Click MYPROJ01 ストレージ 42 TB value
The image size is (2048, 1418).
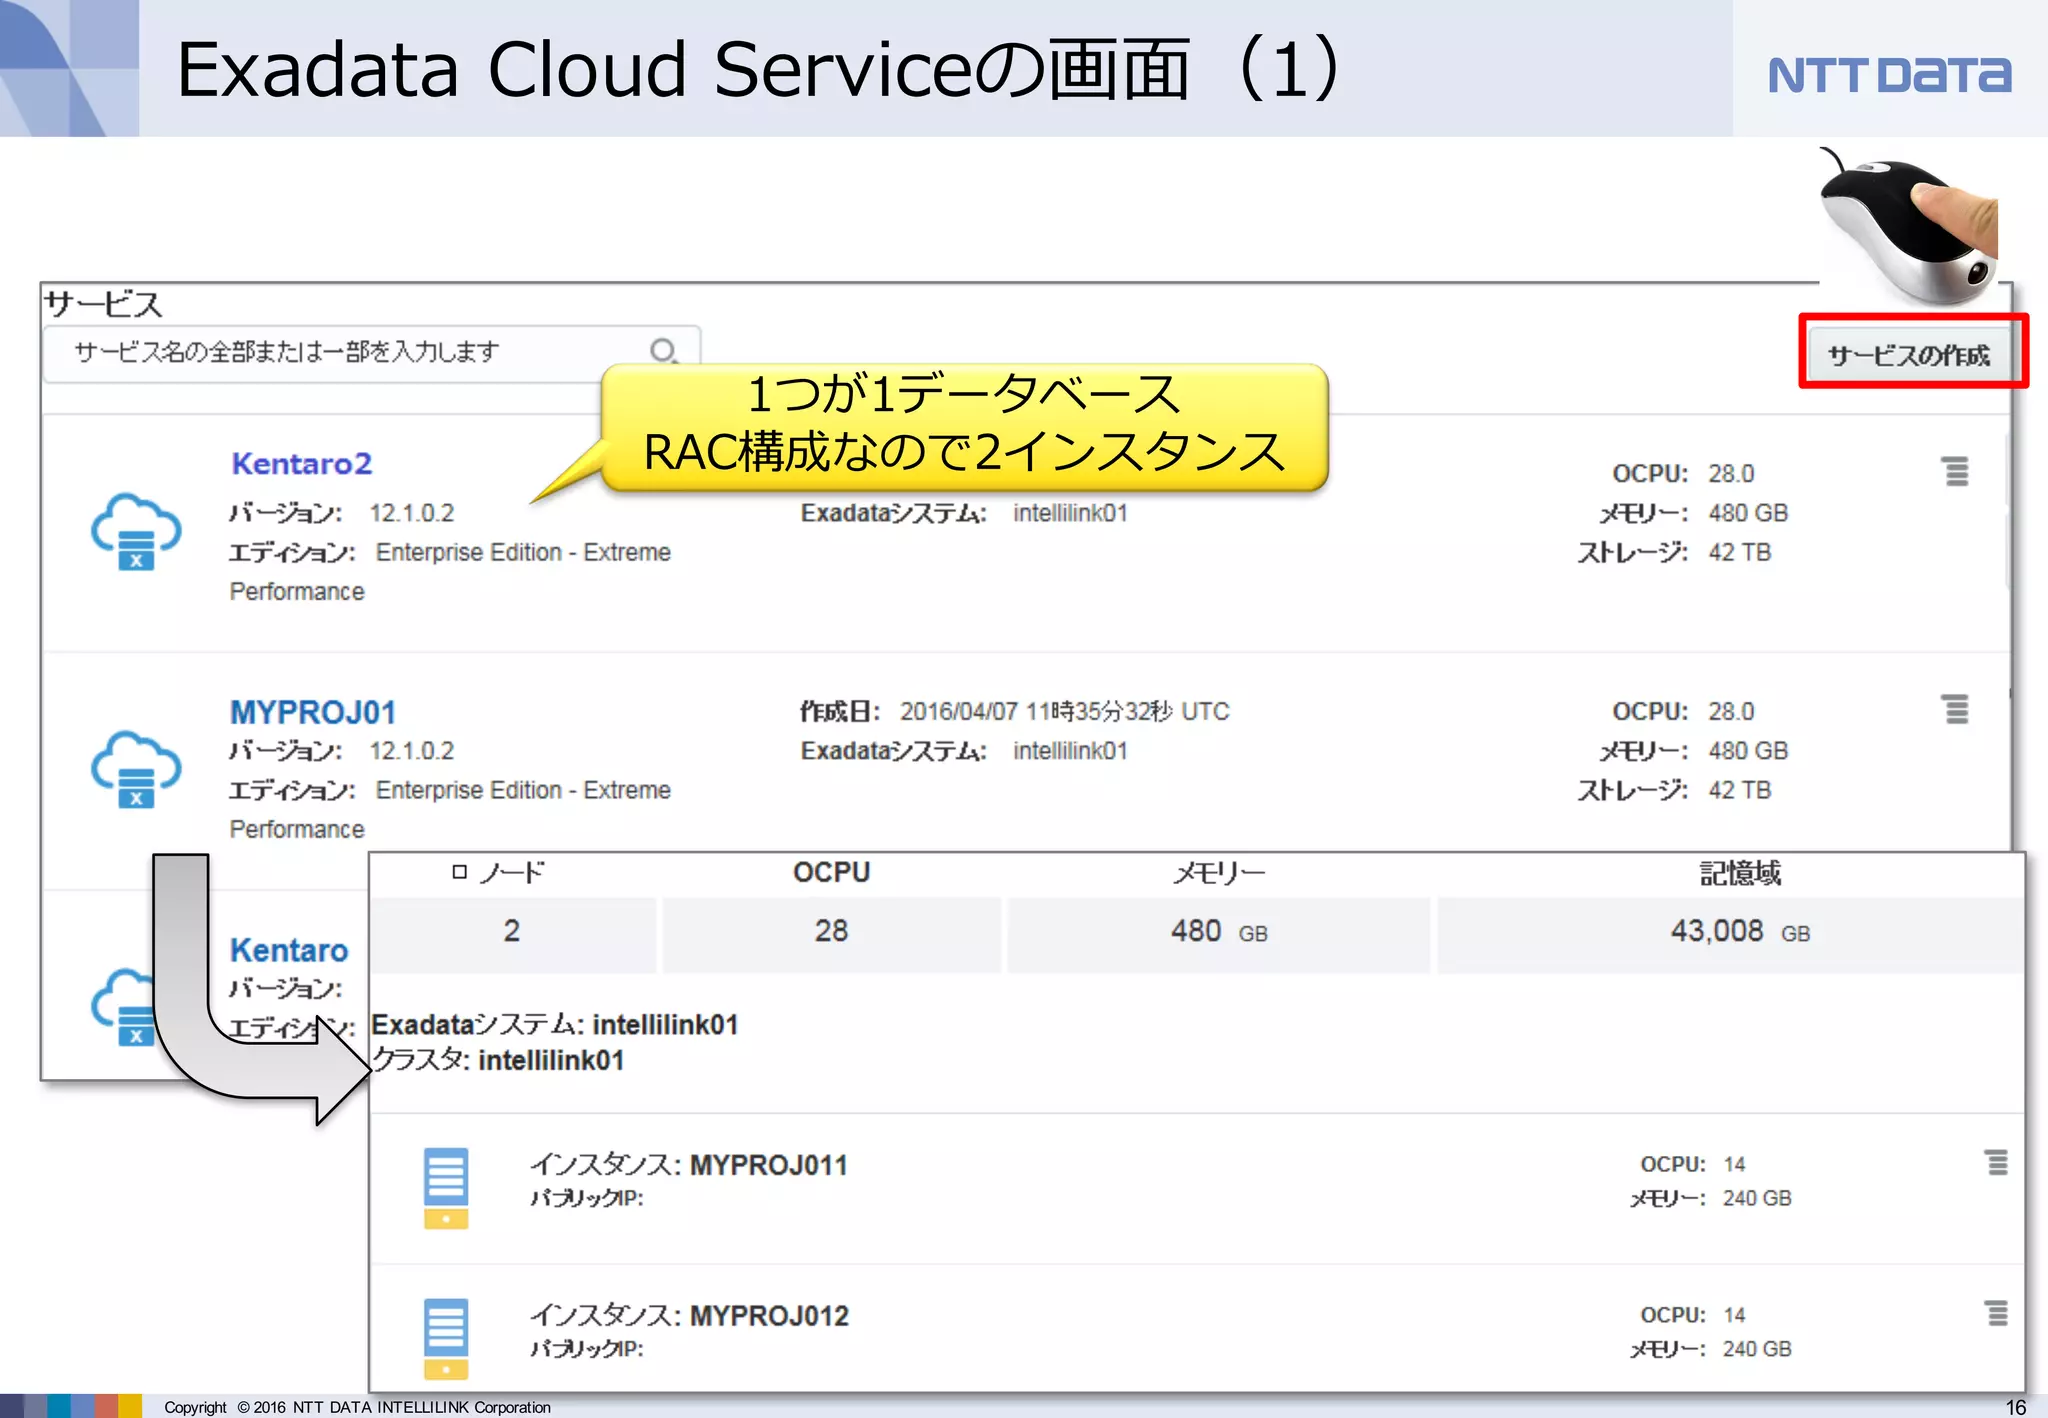click(x=1739, y=790)
